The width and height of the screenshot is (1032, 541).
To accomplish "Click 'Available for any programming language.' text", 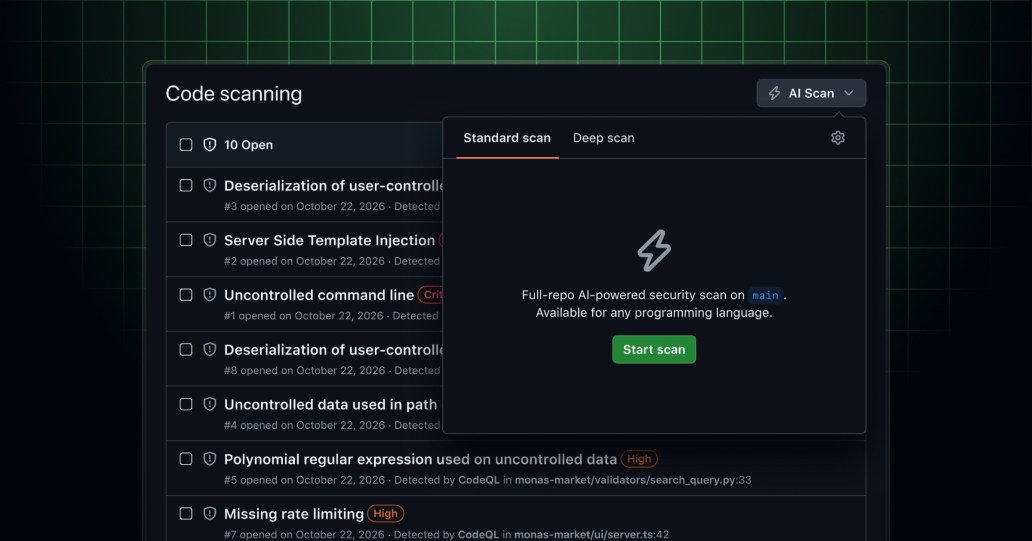I will point(654,313).
